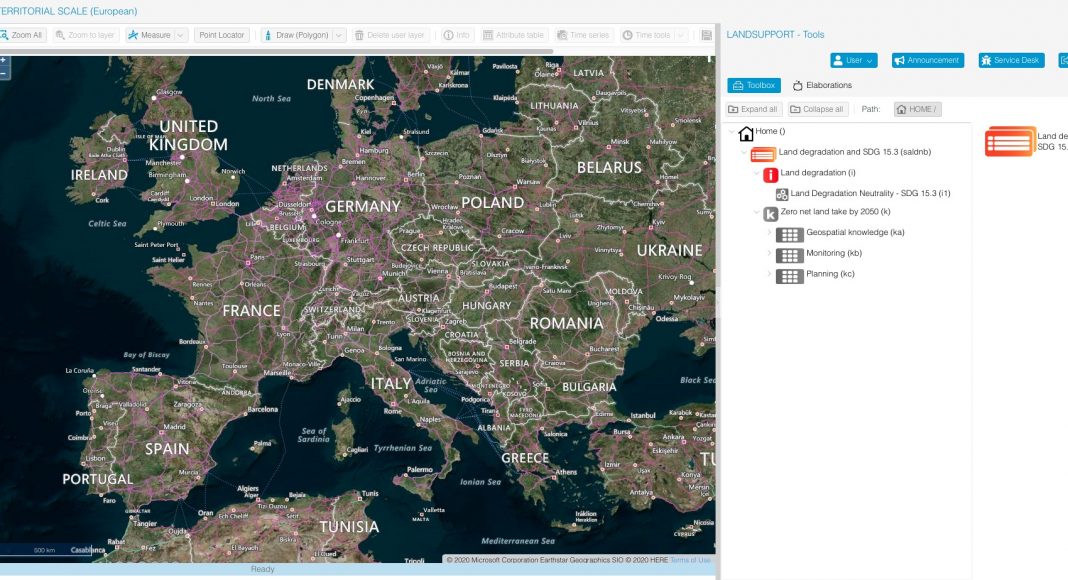Click the Land Degradation Neutrality tool icon
This screenshot has width=1068, height=580.
pos(782,195)
